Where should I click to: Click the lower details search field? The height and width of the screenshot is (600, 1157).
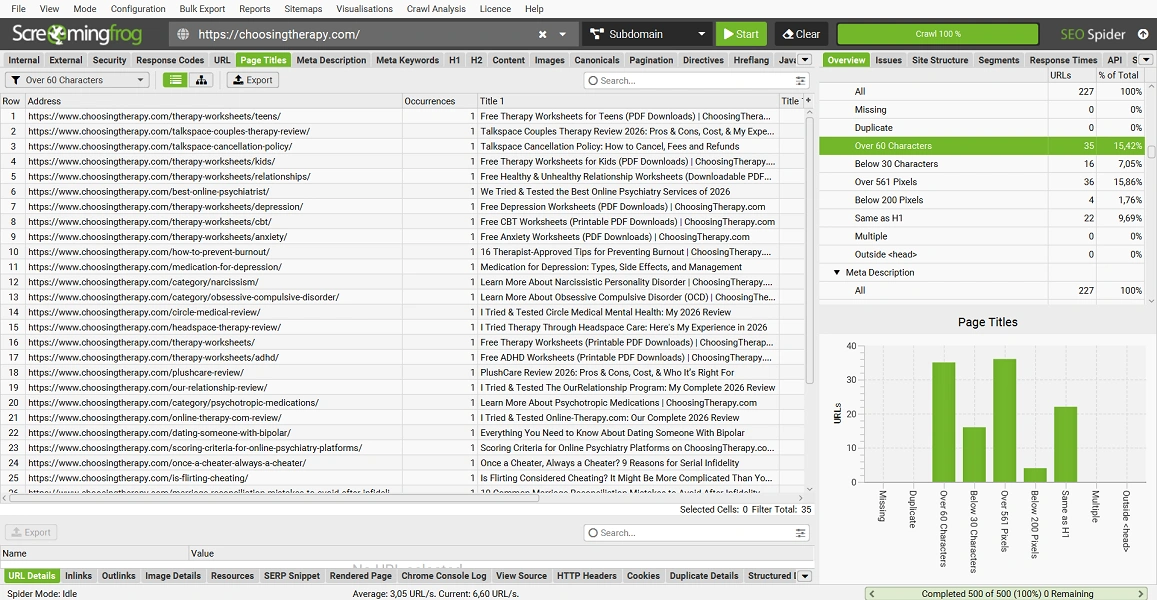(x=695, y=533)
